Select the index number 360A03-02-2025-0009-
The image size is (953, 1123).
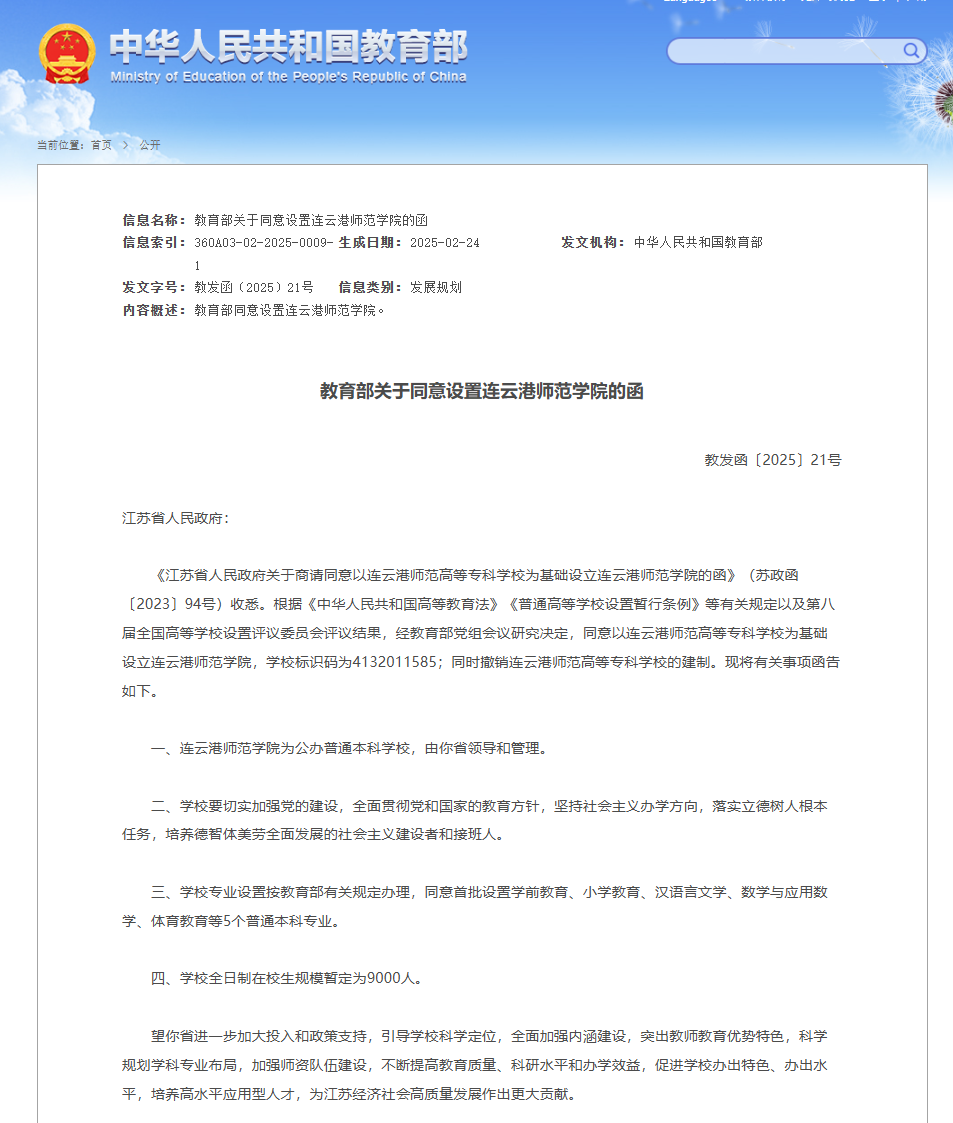(263, 243)
